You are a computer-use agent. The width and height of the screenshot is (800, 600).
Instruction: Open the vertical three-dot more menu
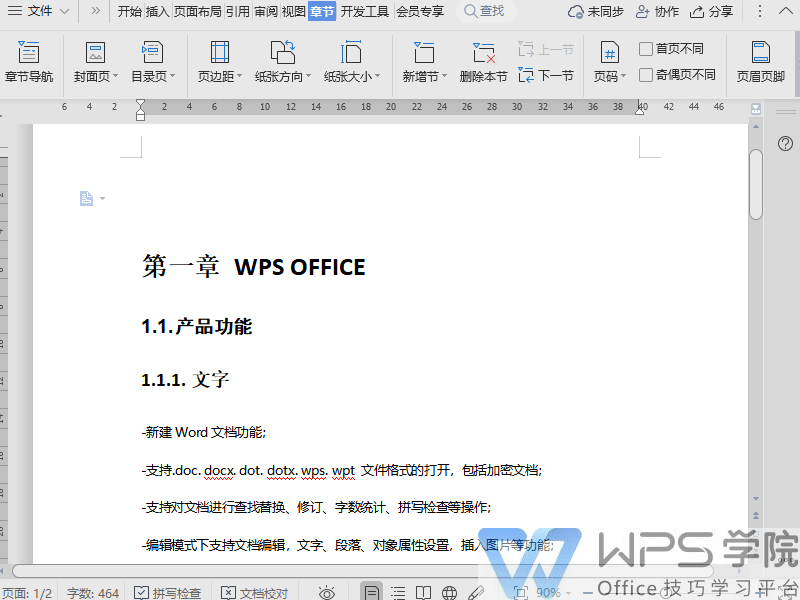pyautogui.click(x=760, y=11)
